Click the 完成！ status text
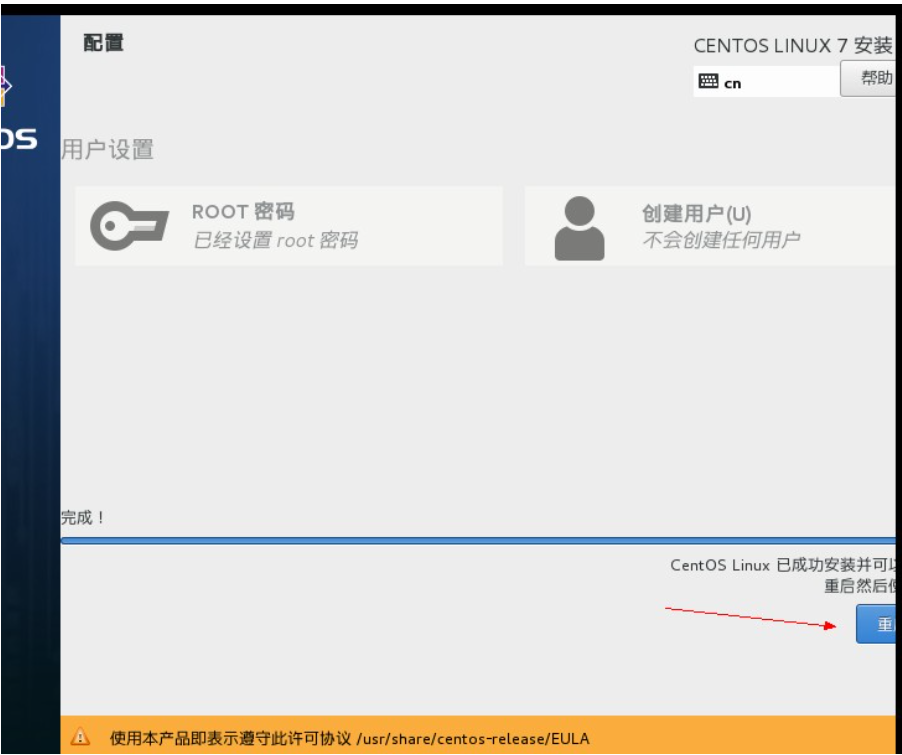This screenshot has width=902, height=755. click(83, 518)
